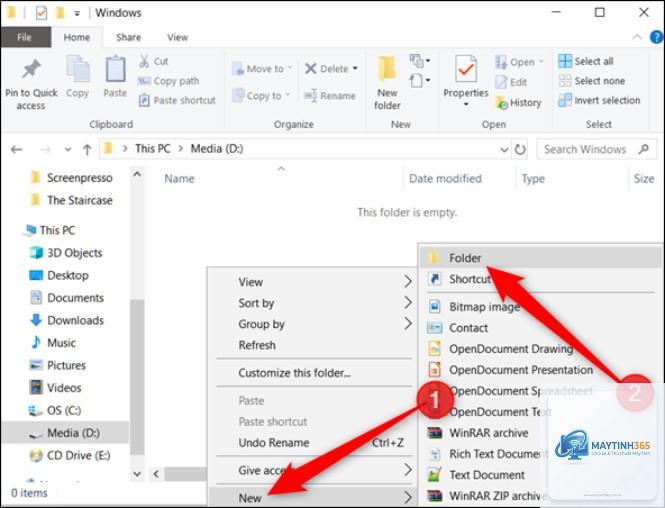
Task: Open the Help question mark icon
Action: [x=656, y=37]
